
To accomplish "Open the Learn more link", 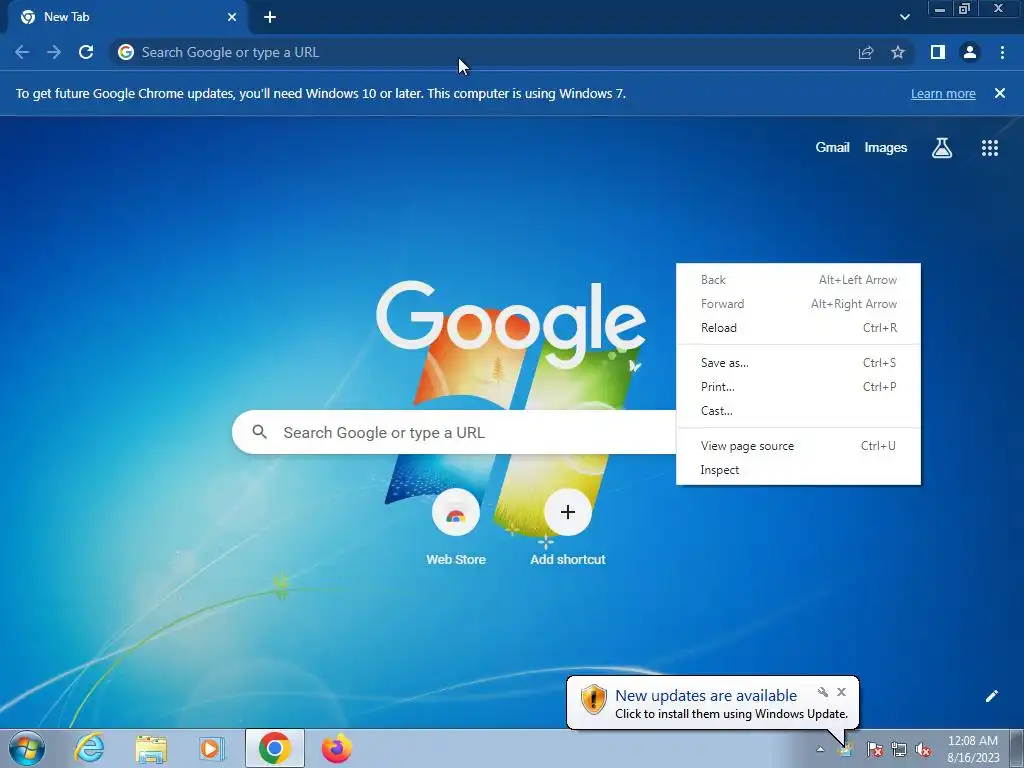I will tap(943, 93).
